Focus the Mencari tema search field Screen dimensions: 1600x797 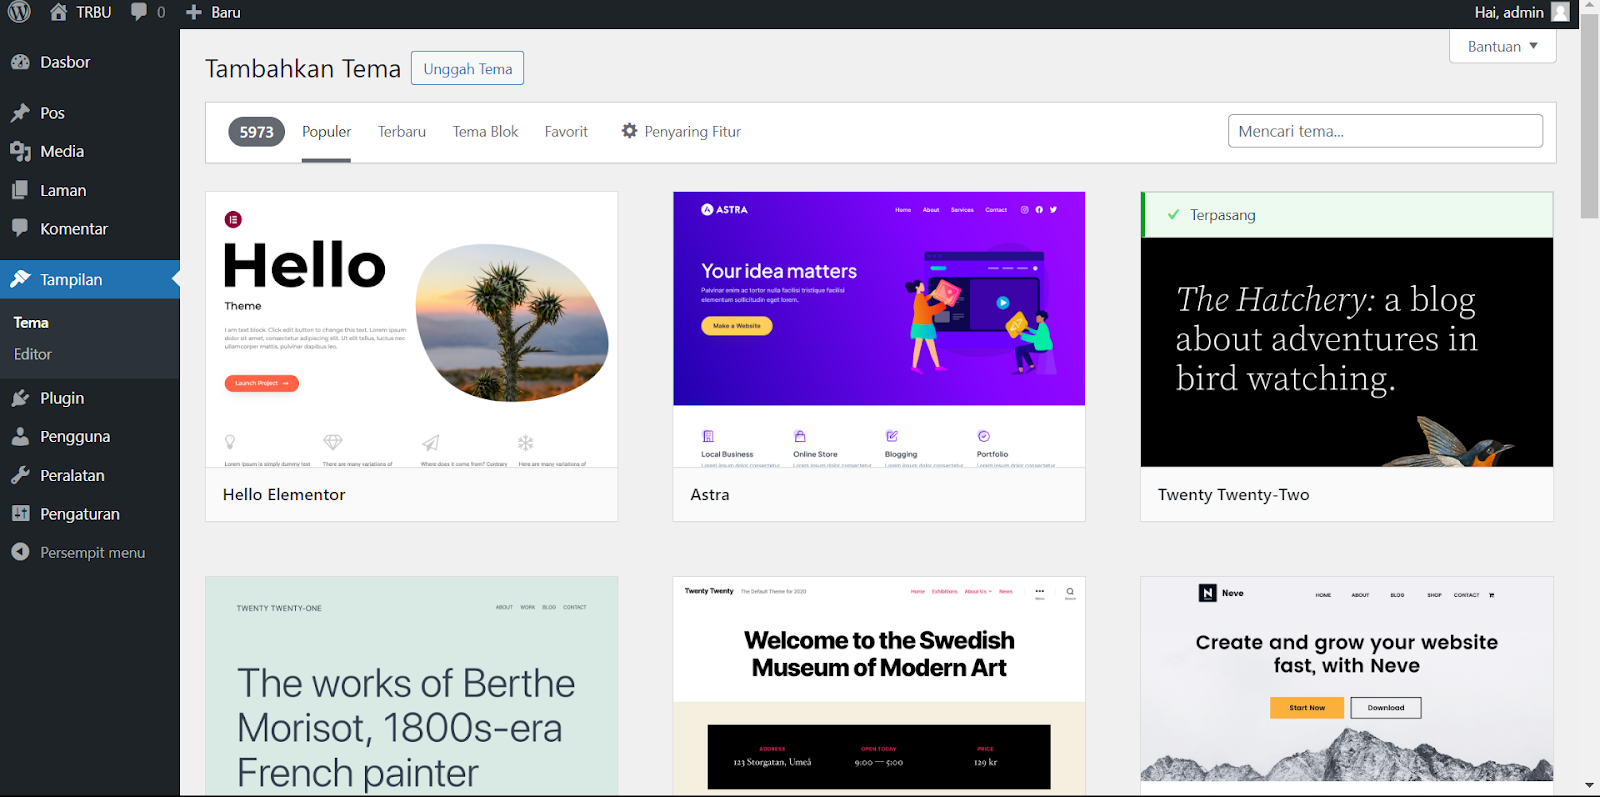(x=1385, y=131)
